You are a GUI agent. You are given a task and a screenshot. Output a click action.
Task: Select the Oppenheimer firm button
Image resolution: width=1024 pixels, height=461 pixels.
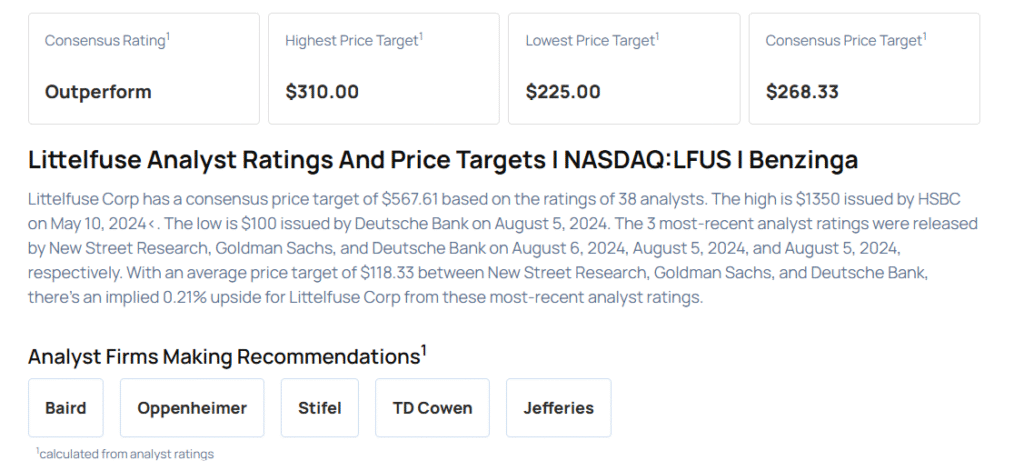192,408
